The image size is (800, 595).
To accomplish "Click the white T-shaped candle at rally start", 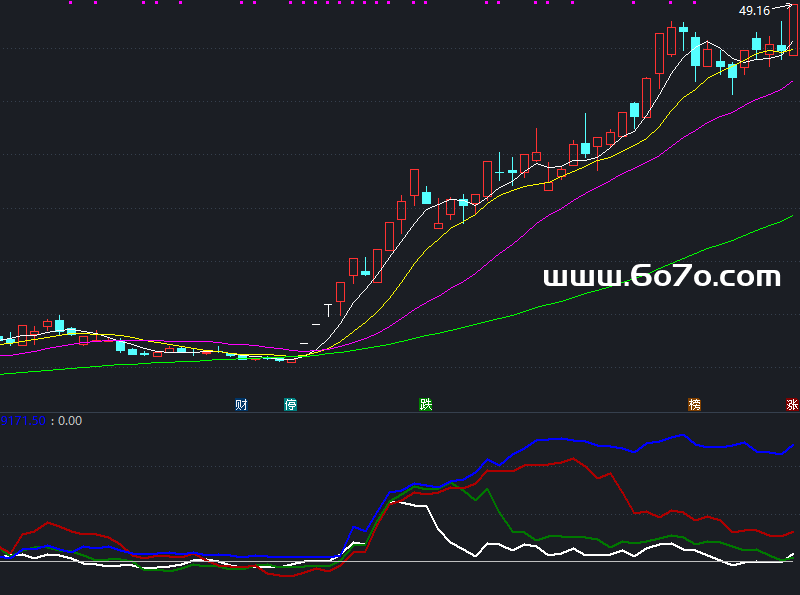I will click(x=328, y=306).
